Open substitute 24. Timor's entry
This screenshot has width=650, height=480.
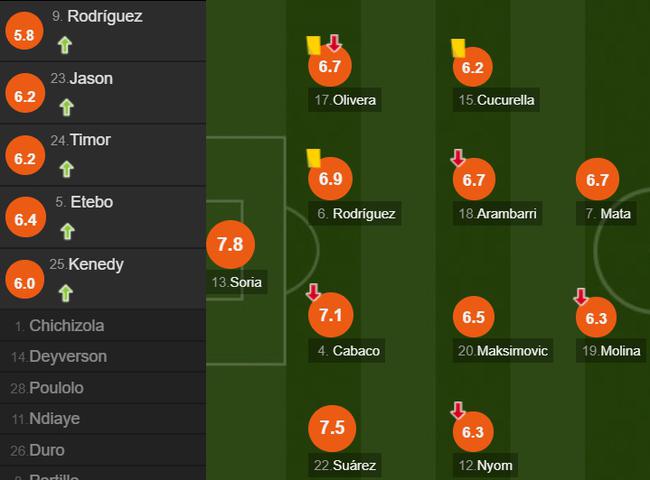coord(103,155)
